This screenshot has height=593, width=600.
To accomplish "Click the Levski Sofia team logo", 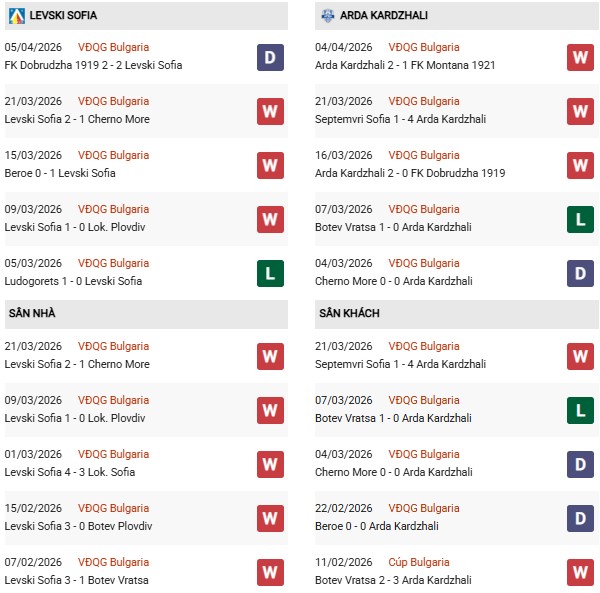I will coord(16,16).
